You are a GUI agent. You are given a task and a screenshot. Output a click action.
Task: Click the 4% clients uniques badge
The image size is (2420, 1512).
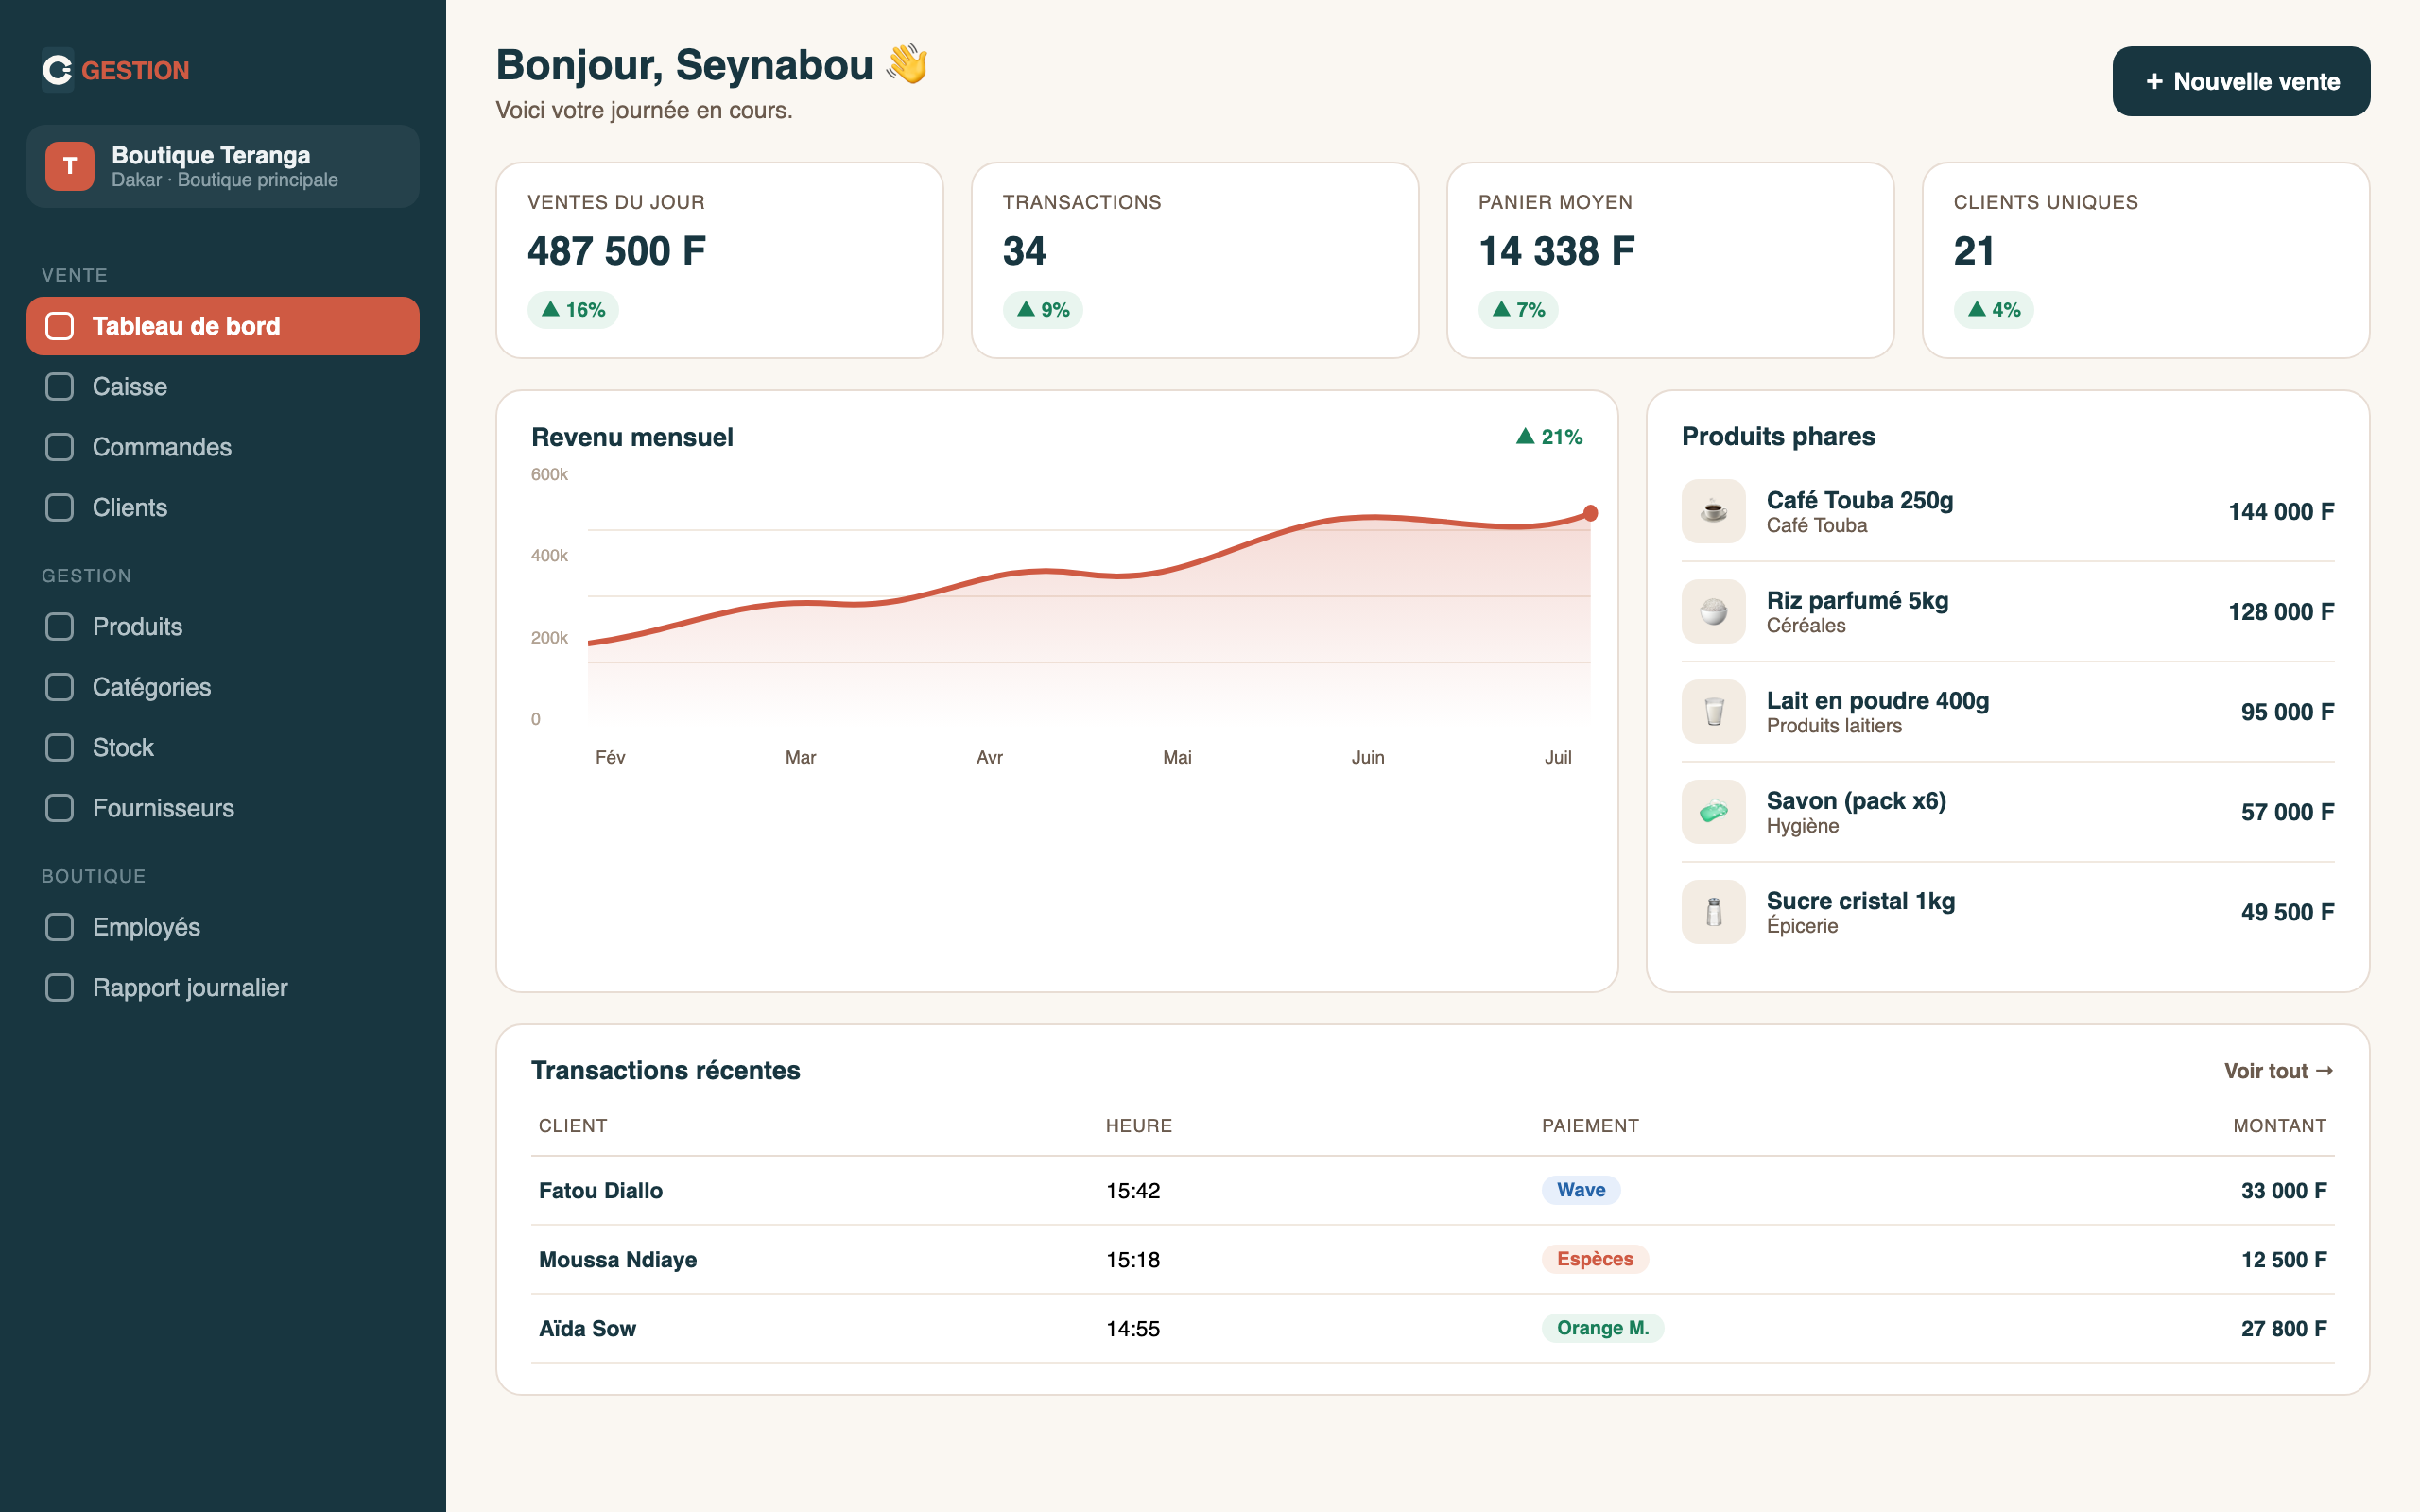1994,310
